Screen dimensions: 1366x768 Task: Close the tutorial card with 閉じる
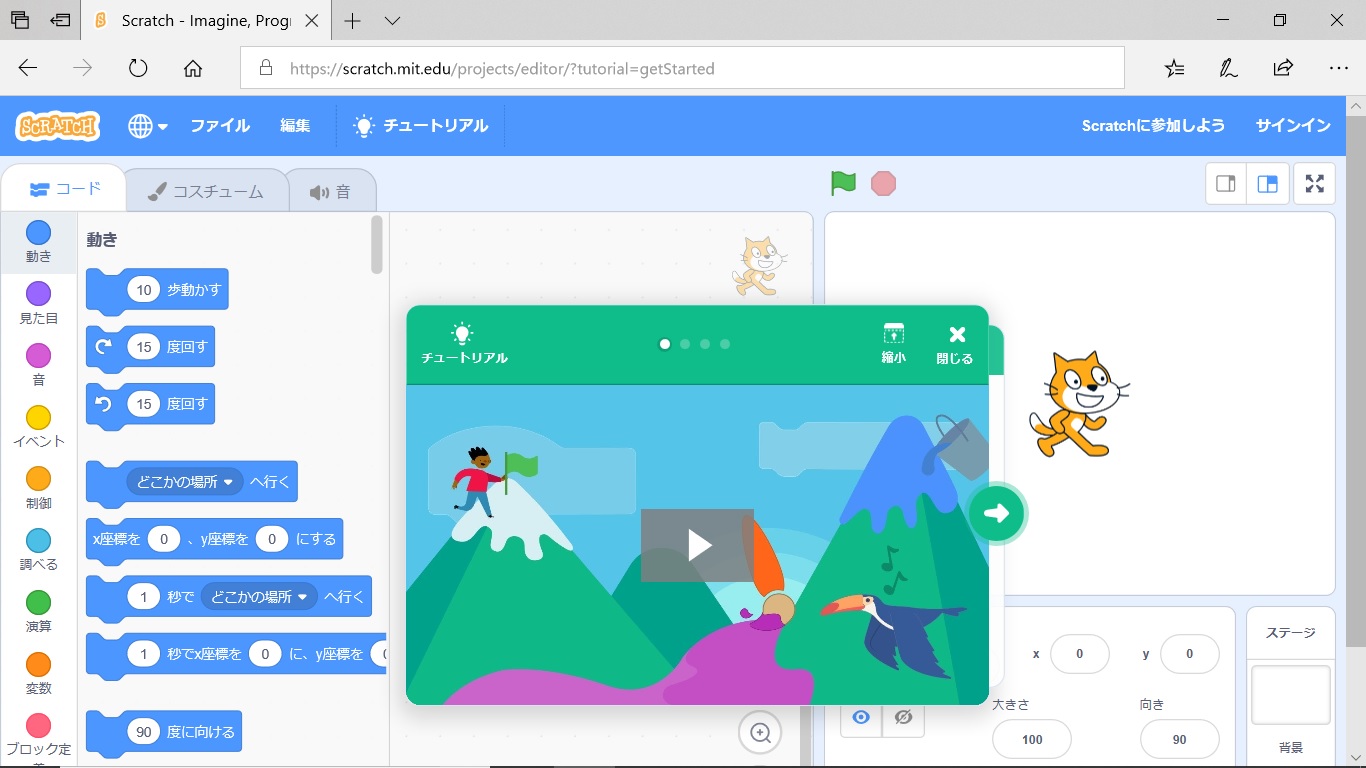(x=955, y=344)
